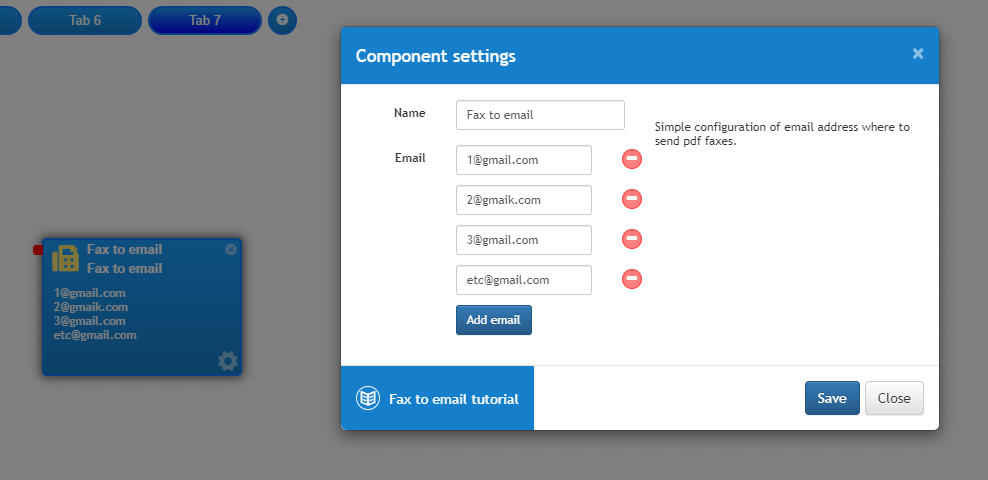Switch to Tab 7
Viewport: 988px width, 480px height.
pos(205,20)
